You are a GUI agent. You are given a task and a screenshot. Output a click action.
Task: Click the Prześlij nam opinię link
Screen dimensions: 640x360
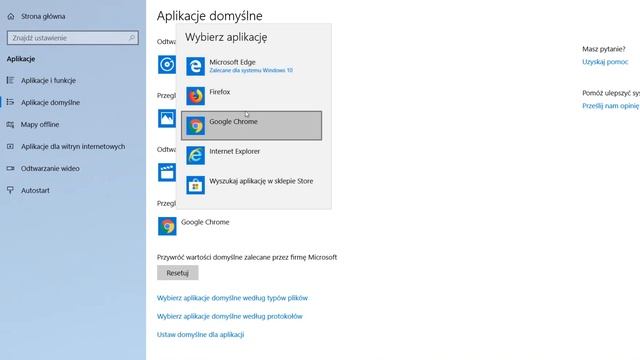pyautogui.click(x=611, y=106)
